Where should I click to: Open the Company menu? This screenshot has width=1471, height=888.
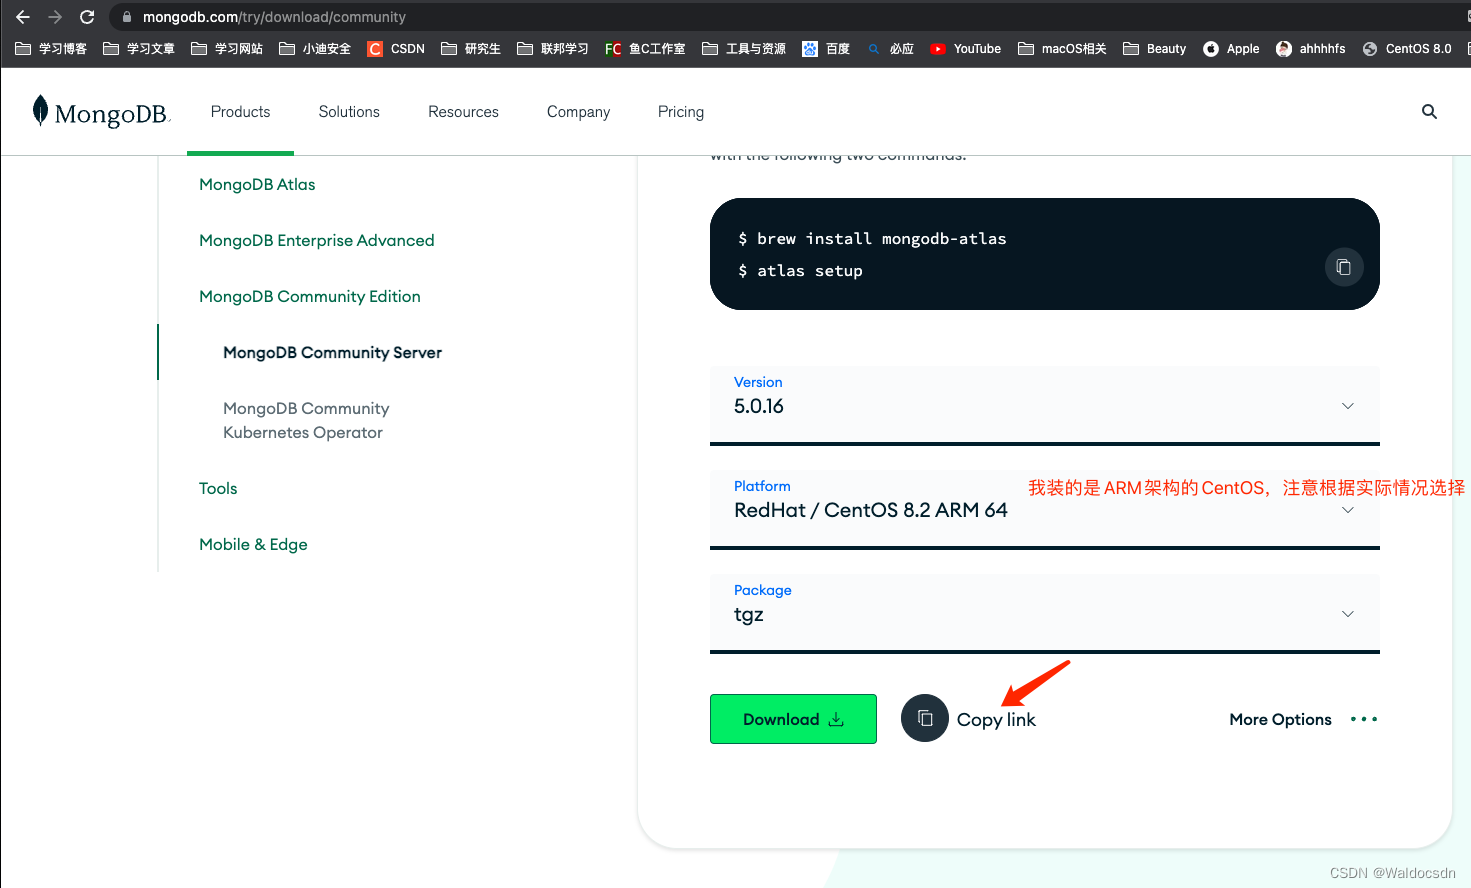578,112
